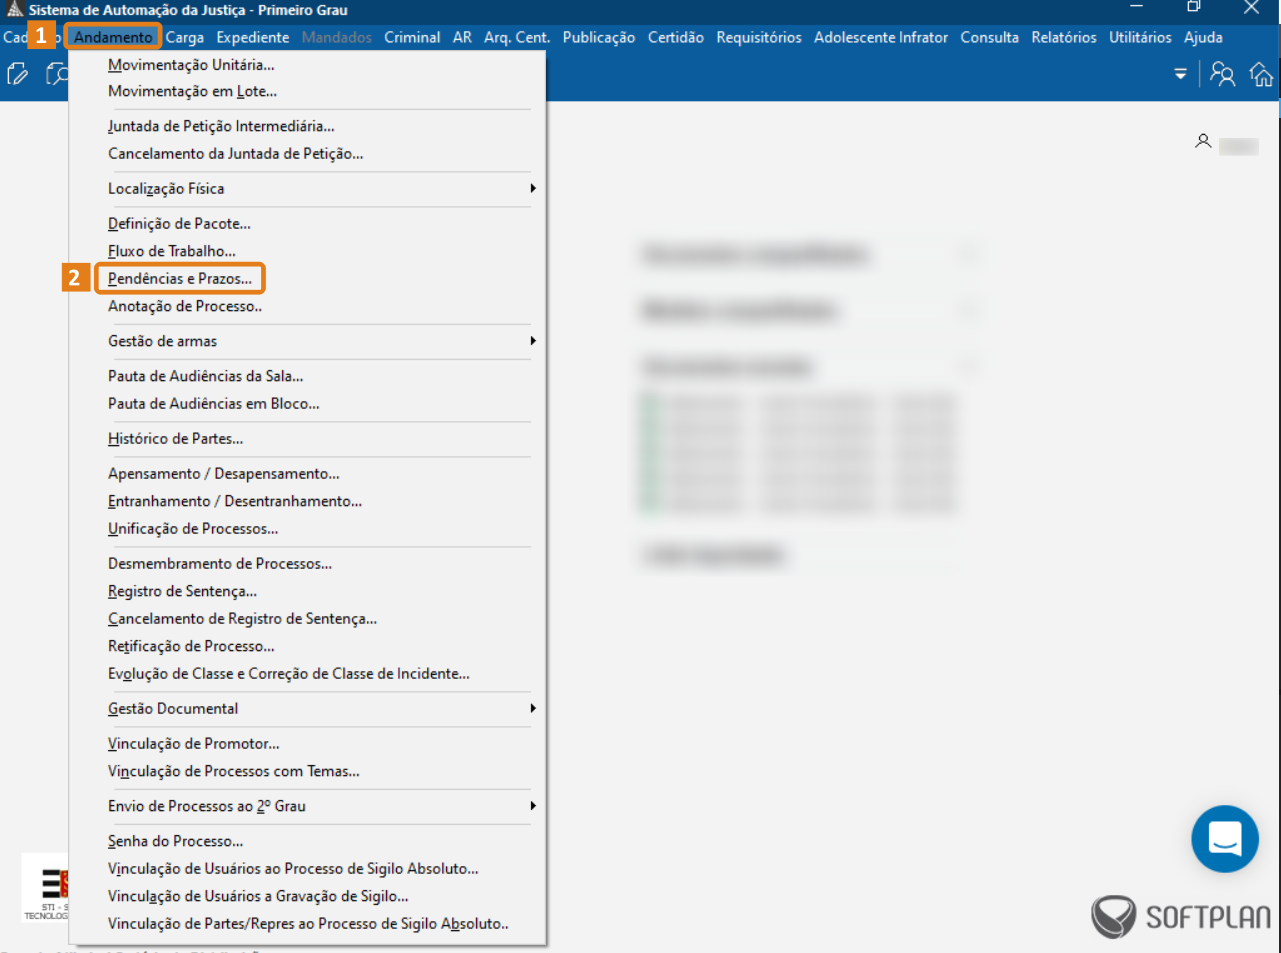This screenshot has width=1281, height=953.
Task: Choose Senha do Processo entry
Action: [x=175, y=841]
